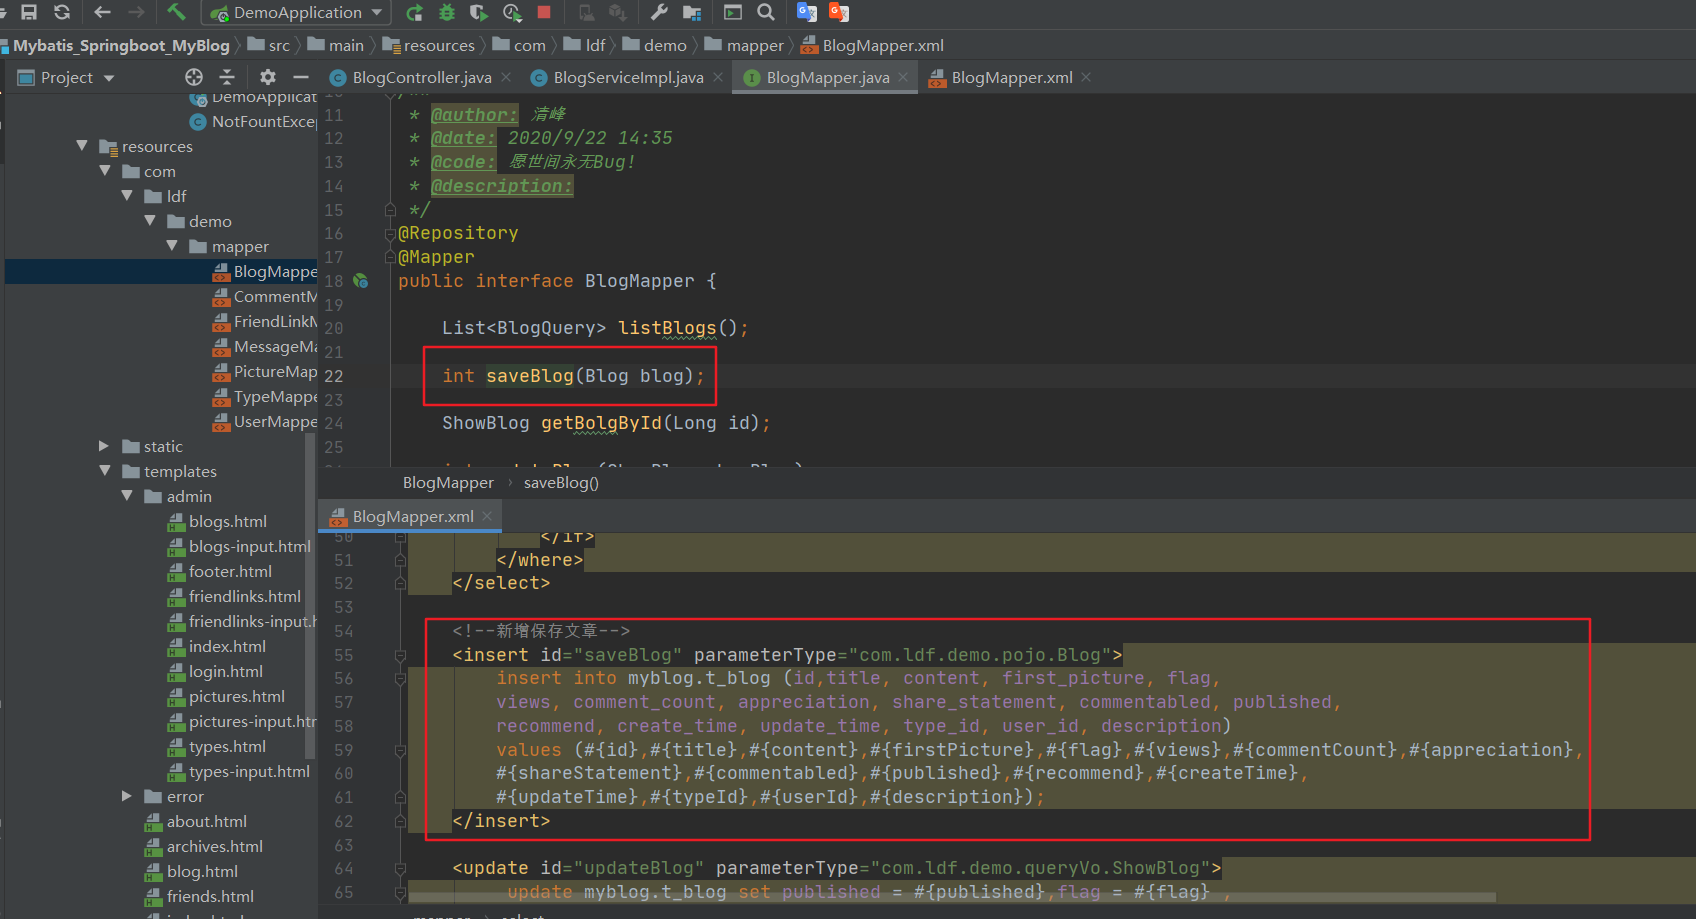Toggle code folding at update tag line 64
Image resolution: width=1696 pixels, height=919 pixels.
(400, 868)
